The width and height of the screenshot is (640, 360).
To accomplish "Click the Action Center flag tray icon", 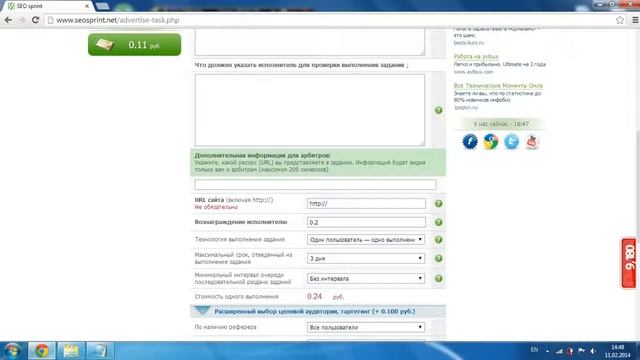I will 582,351.
